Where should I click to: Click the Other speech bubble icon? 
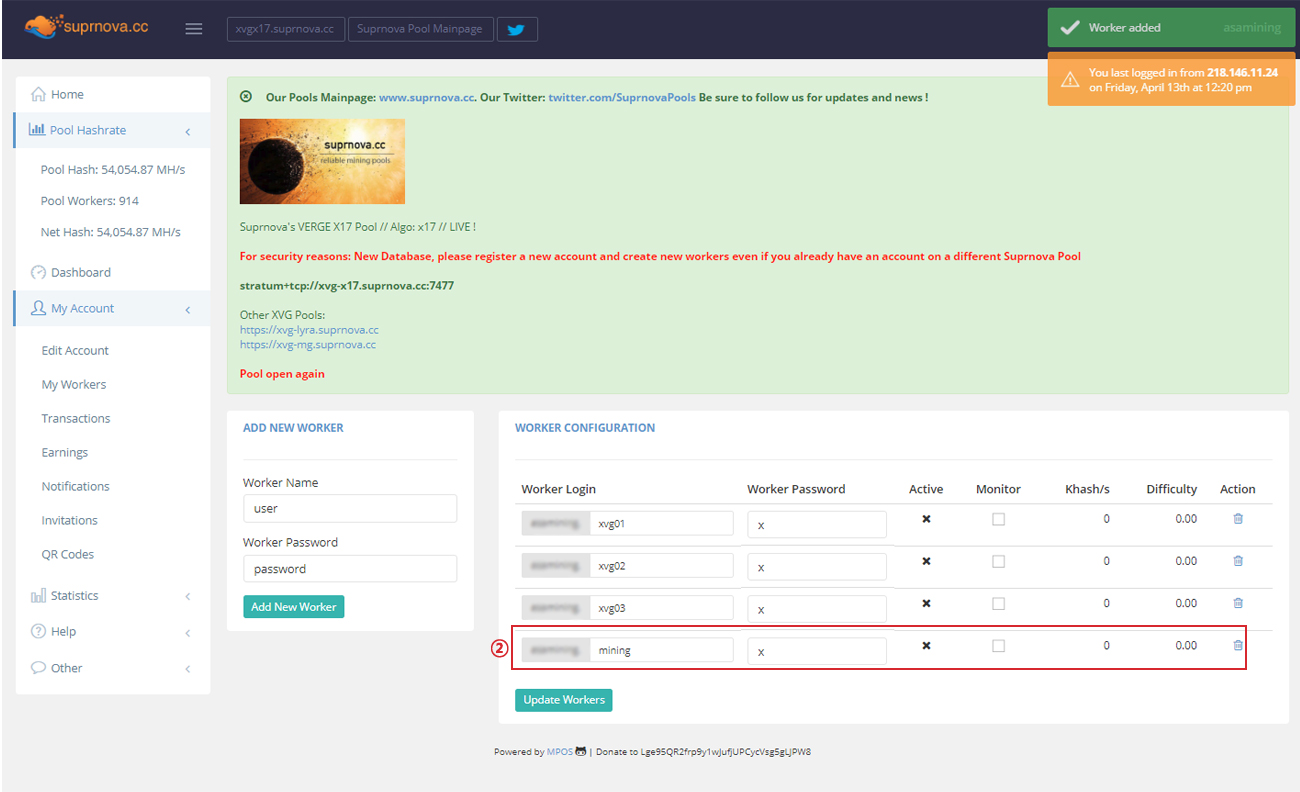[39, 668]
